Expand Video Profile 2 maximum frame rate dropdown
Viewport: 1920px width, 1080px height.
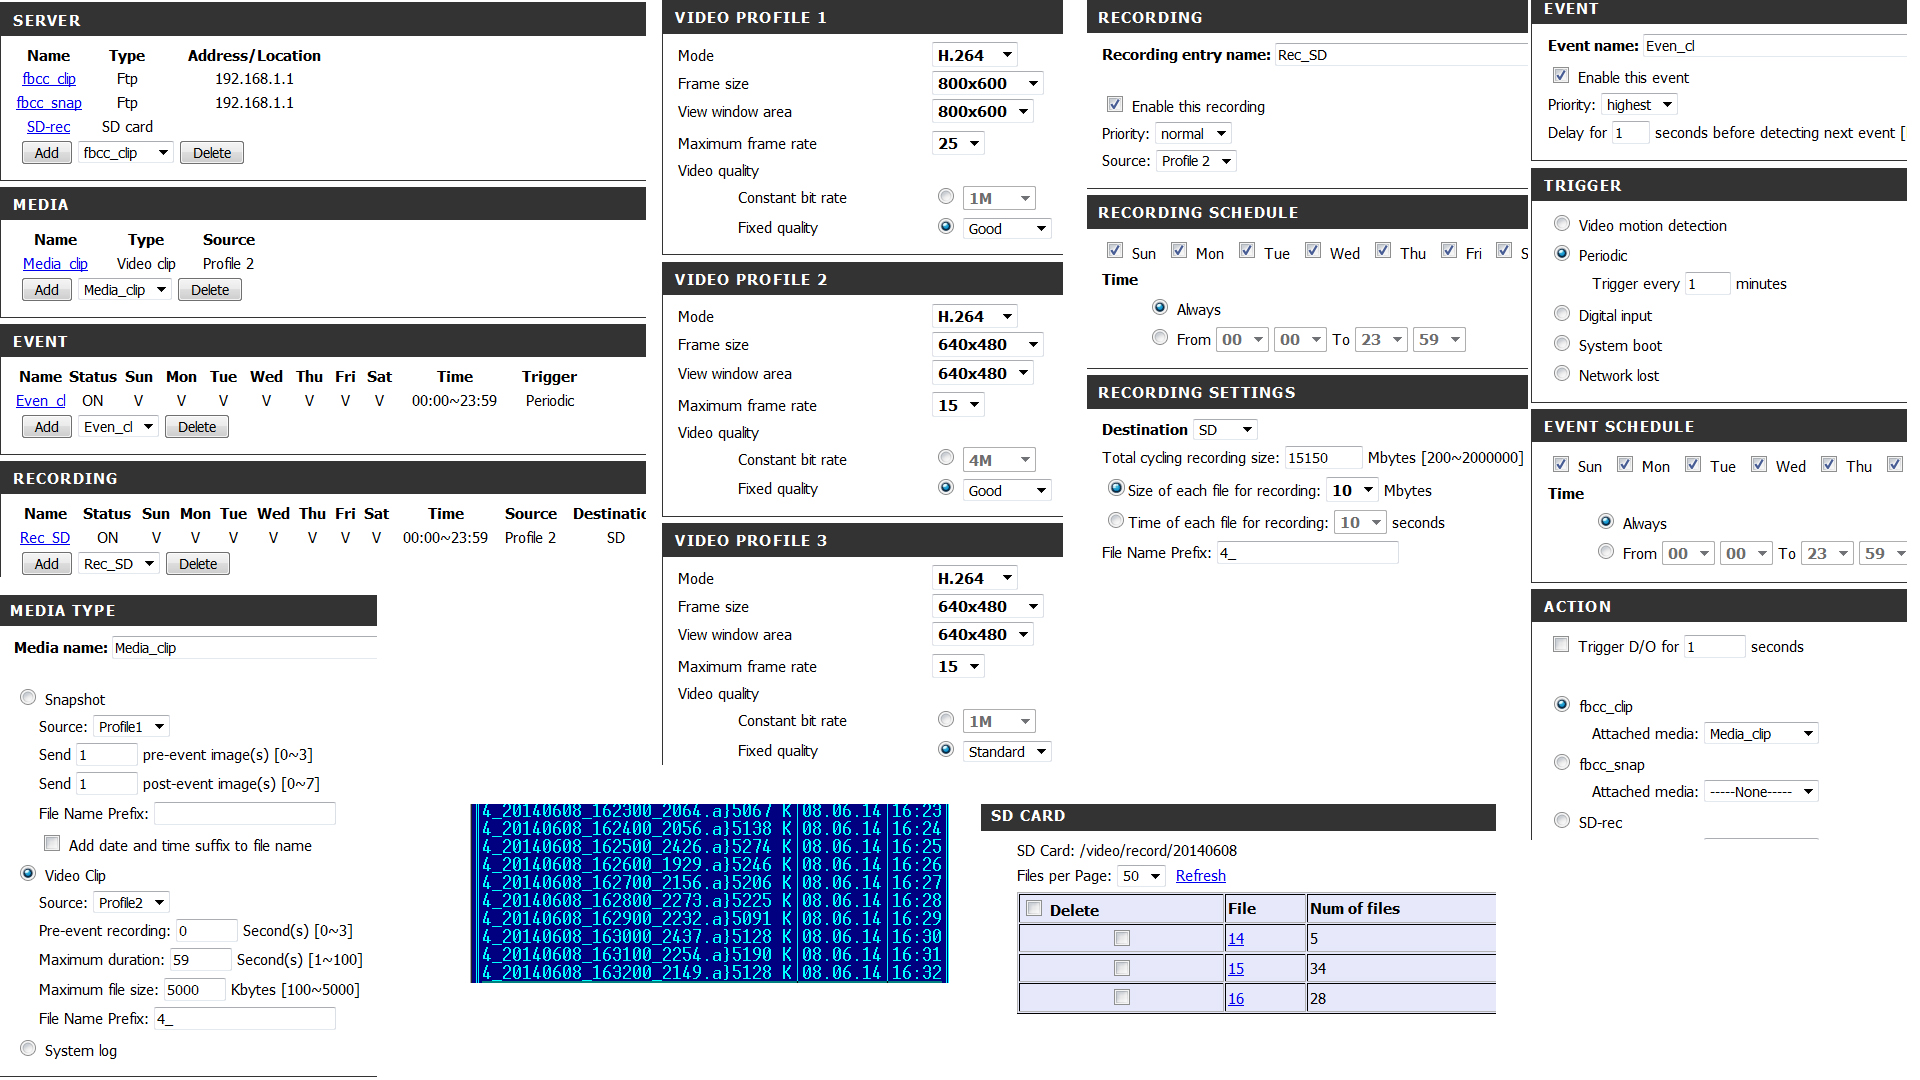pyautogui.click(x=959, y=406)
